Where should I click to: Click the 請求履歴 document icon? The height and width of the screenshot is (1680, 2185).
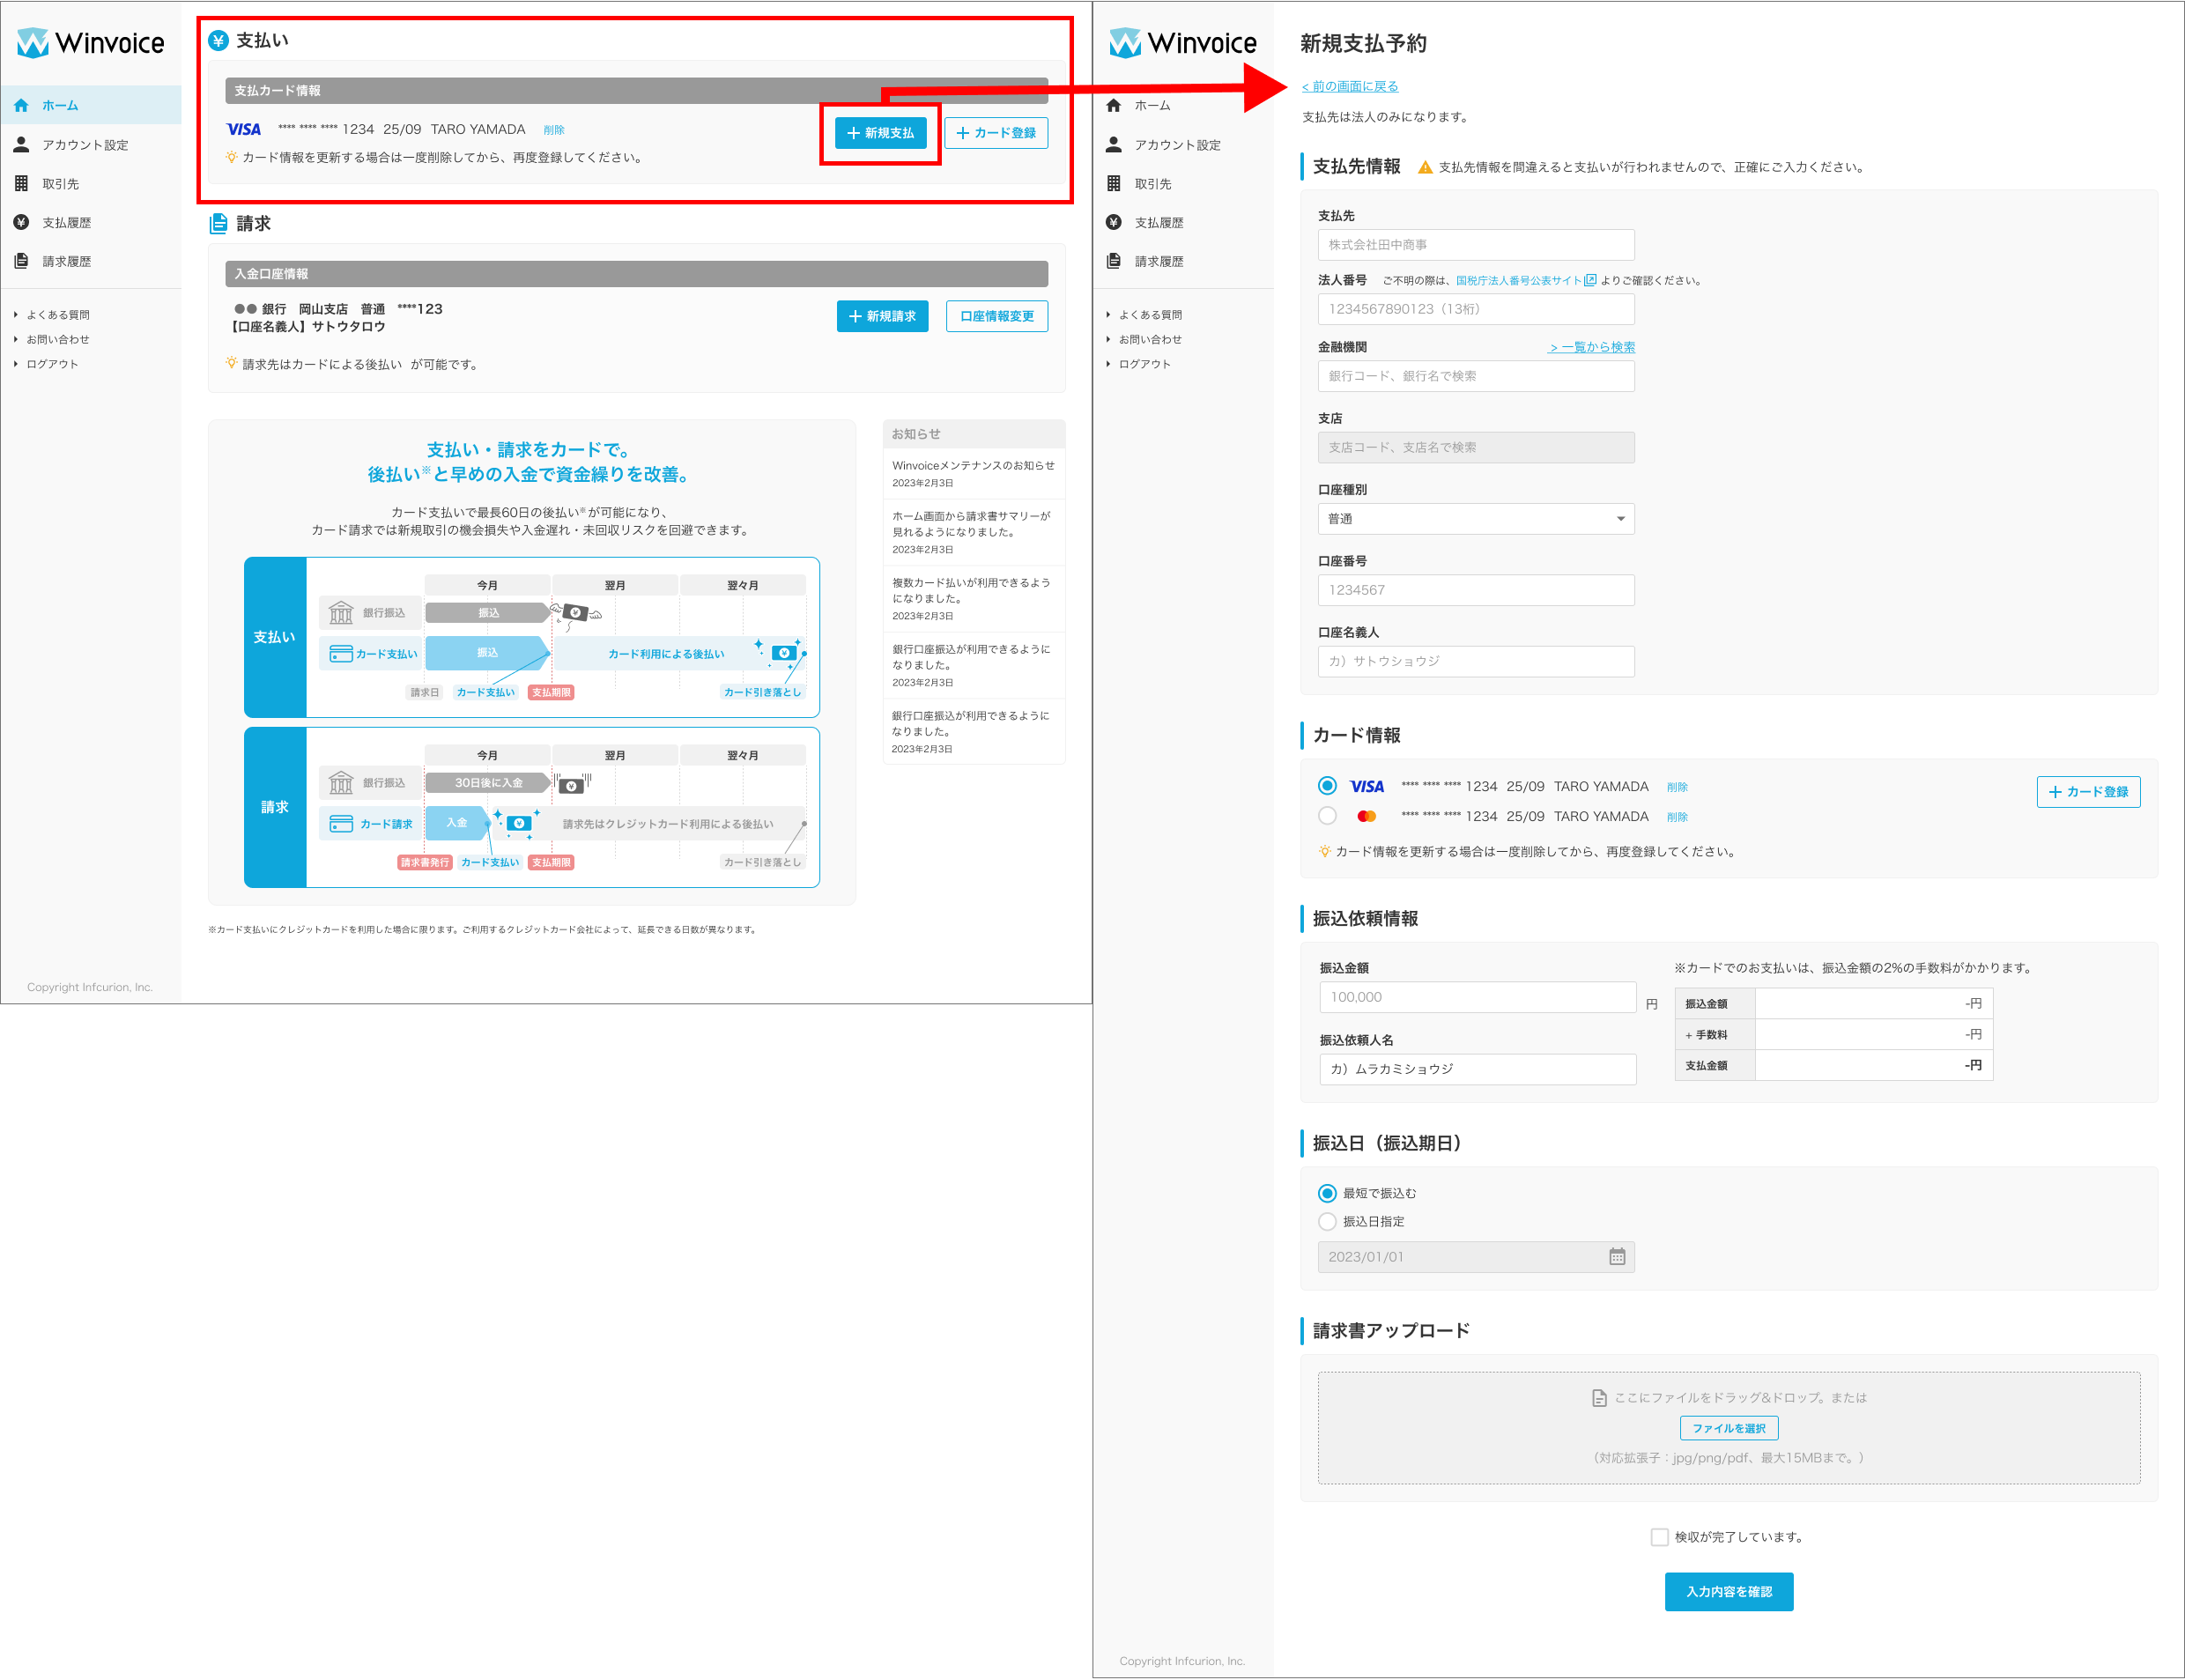coord(21,261)
